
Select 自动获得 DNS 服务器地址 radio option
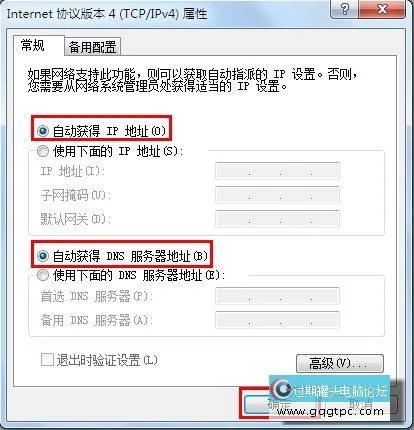tap(43, 256)
